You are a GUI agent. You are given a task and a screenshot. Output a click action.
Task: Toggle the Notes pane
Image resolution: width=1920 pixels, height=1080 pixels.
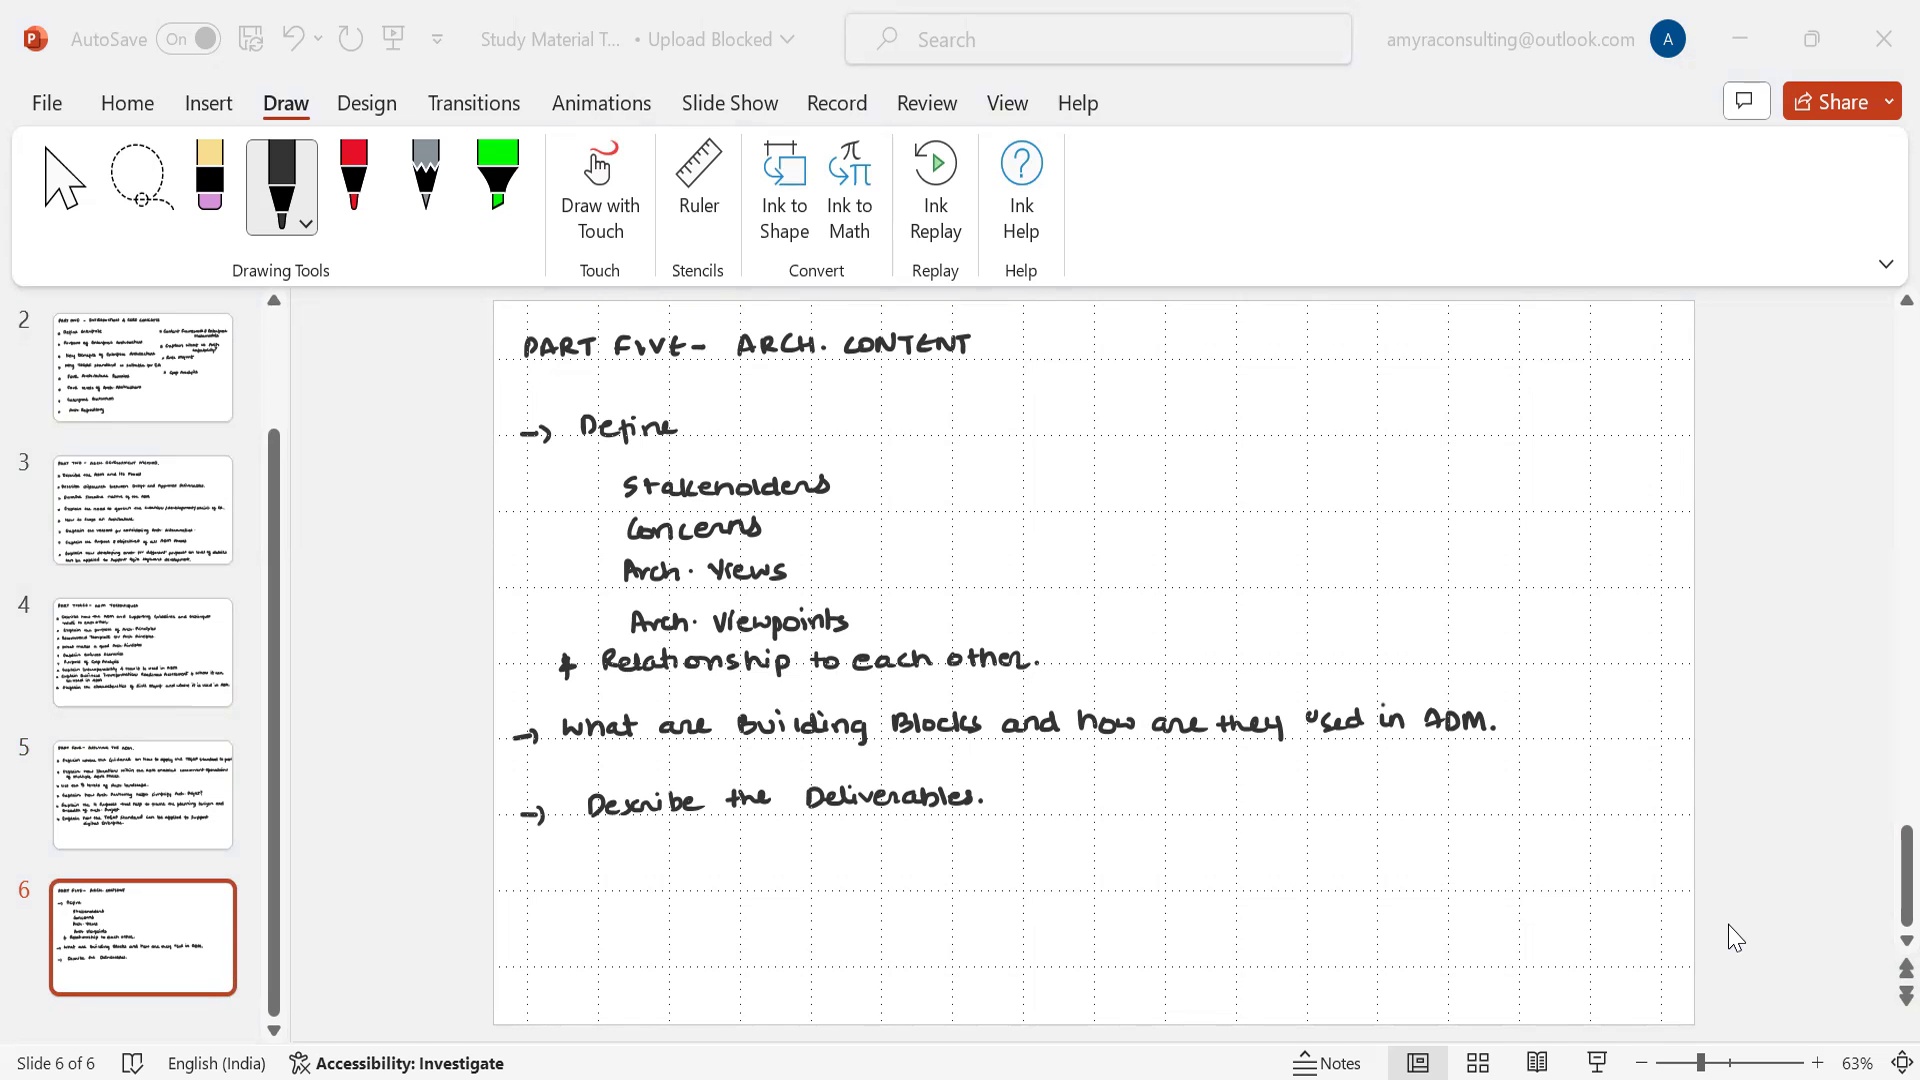click(1327, 1063)
